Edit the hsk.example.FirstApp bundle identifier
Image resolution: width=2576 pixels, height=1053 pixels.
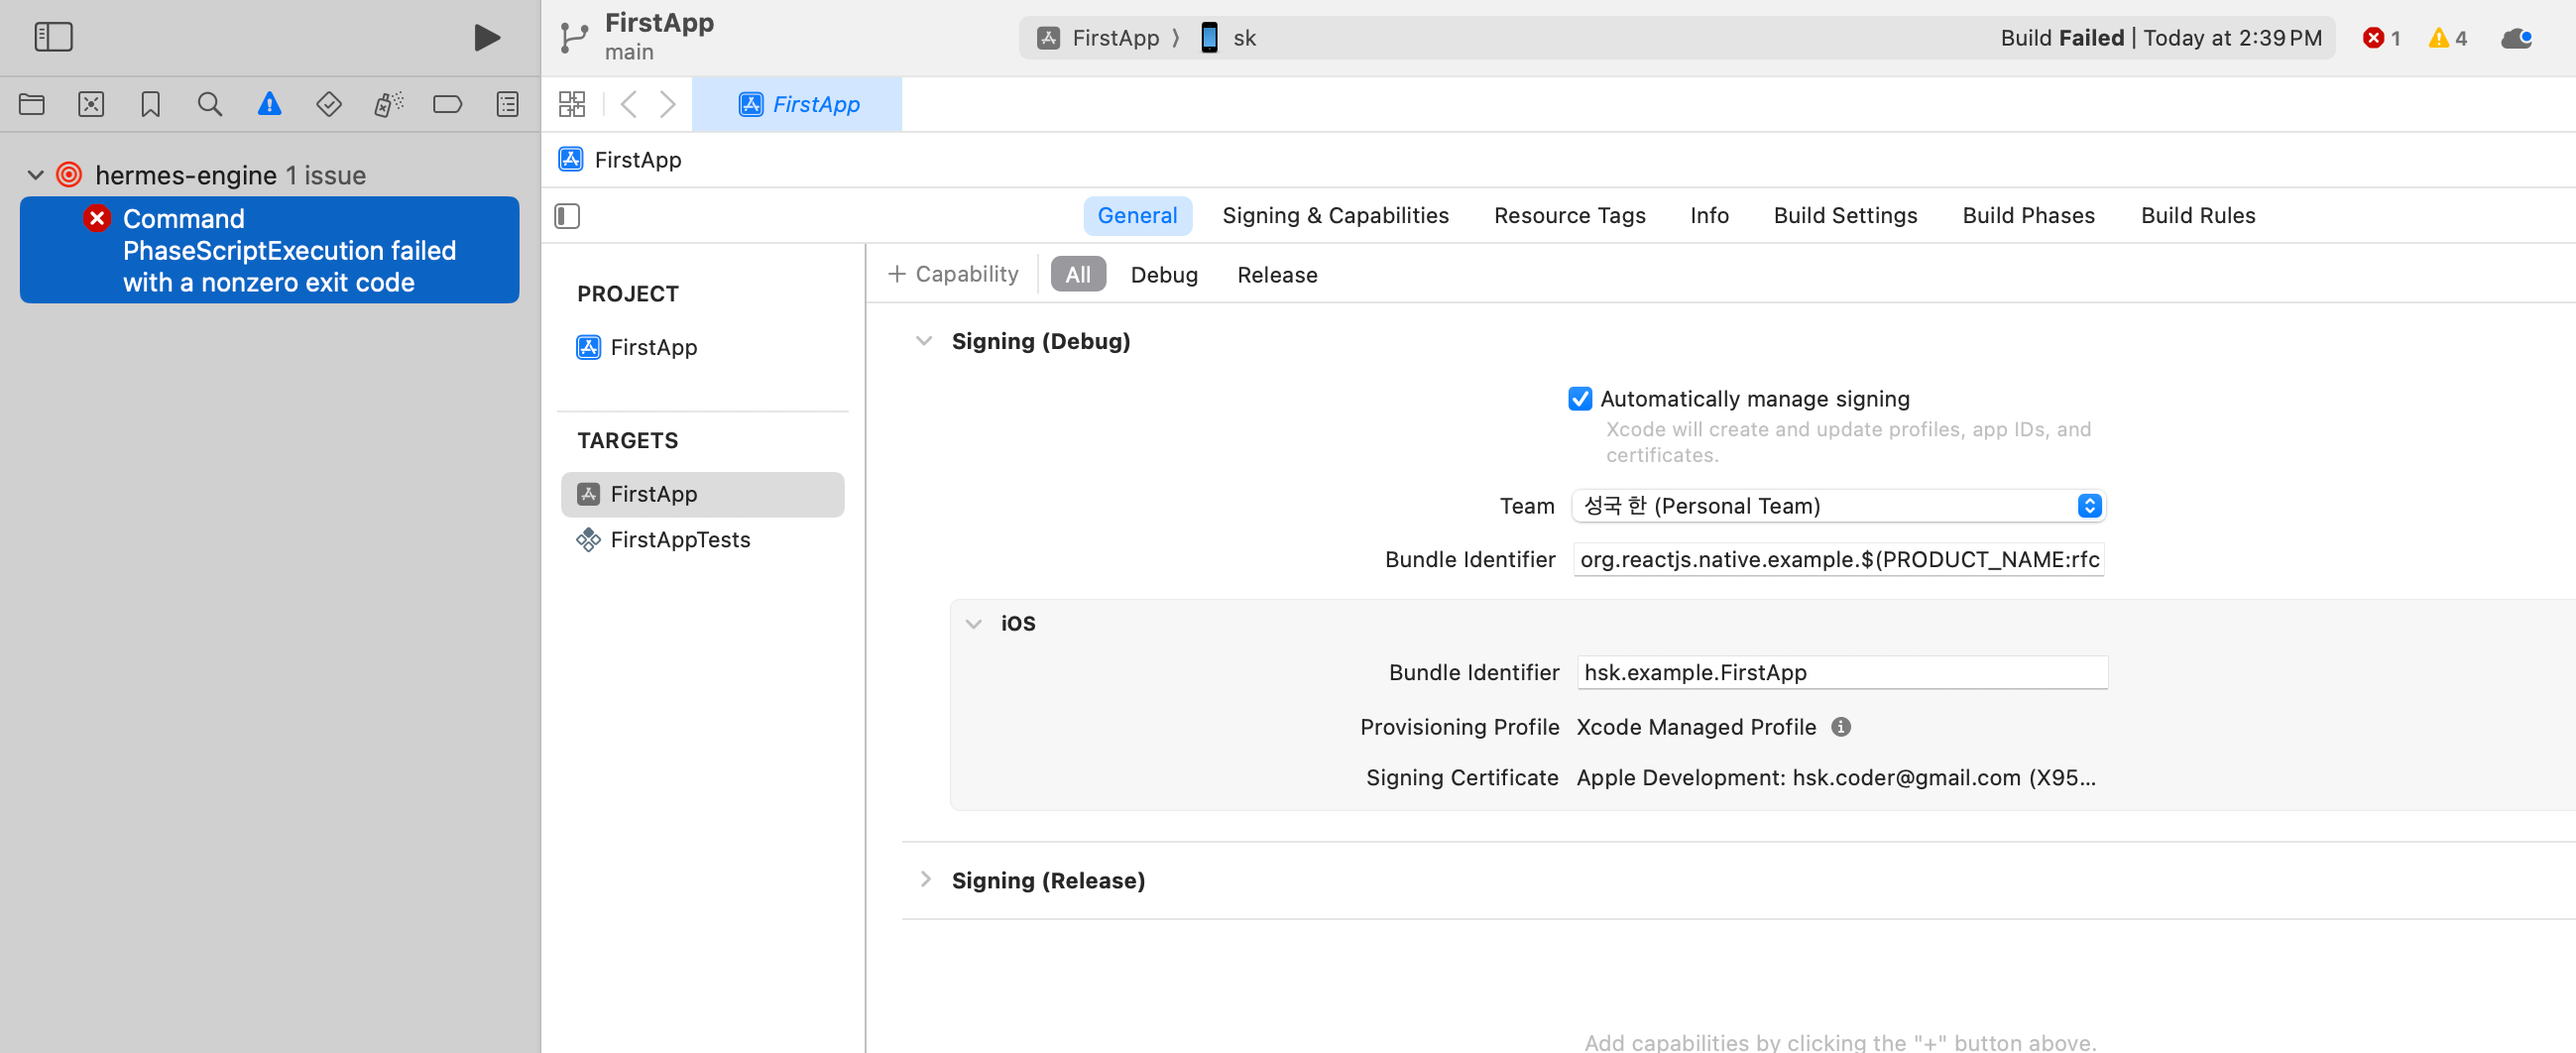1842,673
